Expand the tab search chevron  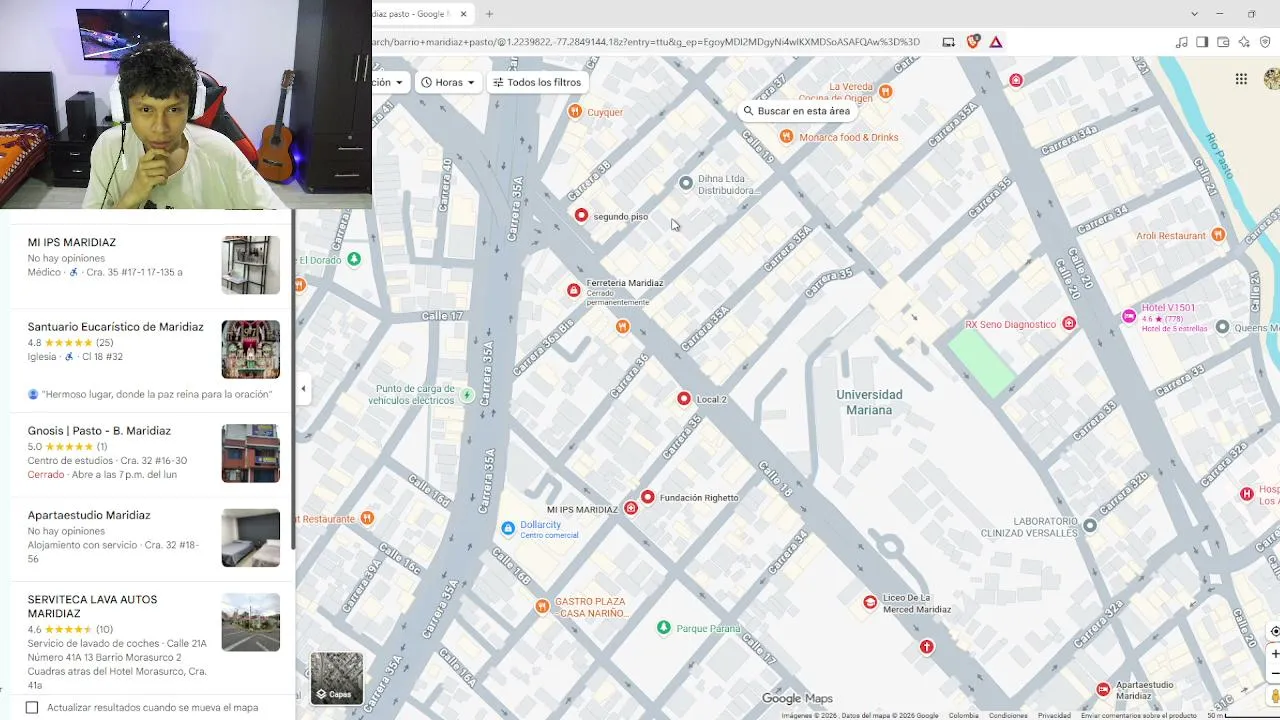[x=1194, y=14]
